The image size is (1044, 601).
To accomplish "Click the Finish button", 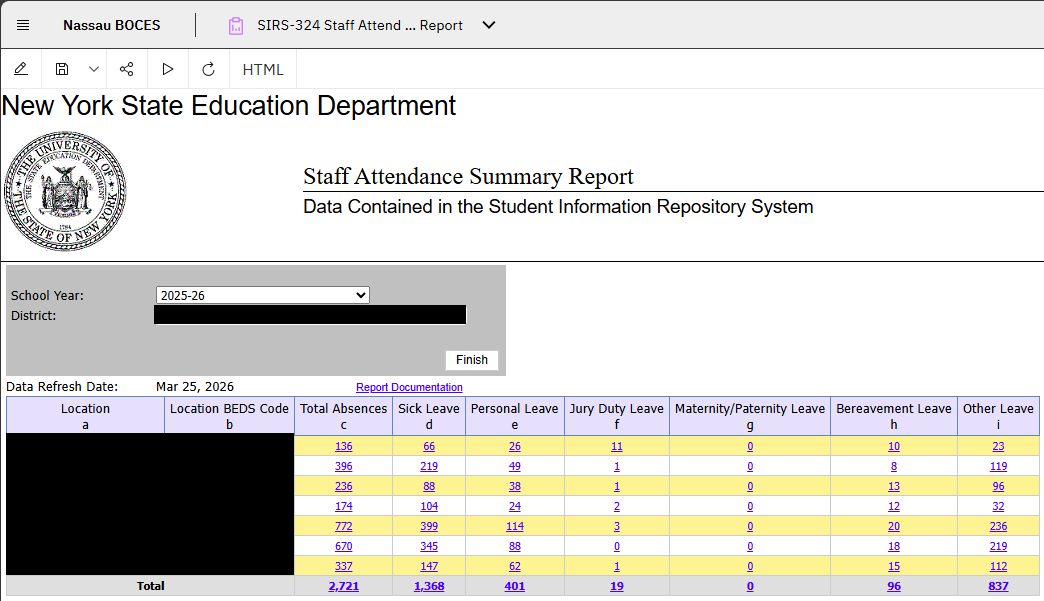I will (x=472, y=360).
